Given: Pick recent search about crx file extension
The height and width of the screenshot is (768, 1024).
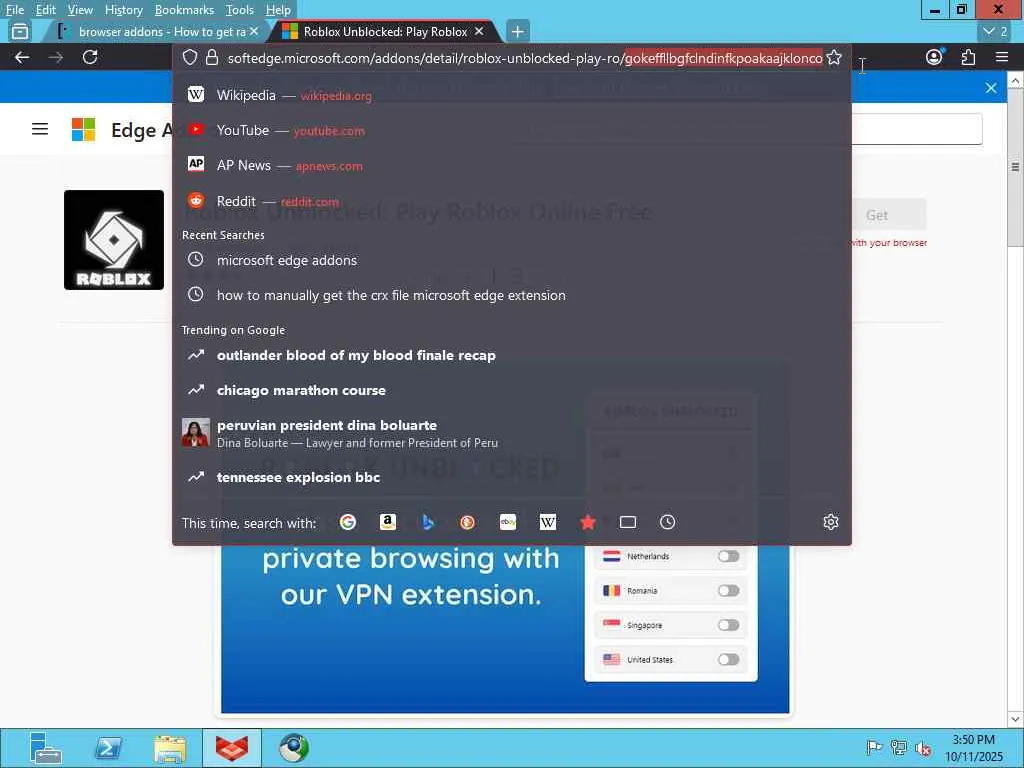Looking at the screenshot, I should point(511,295).
